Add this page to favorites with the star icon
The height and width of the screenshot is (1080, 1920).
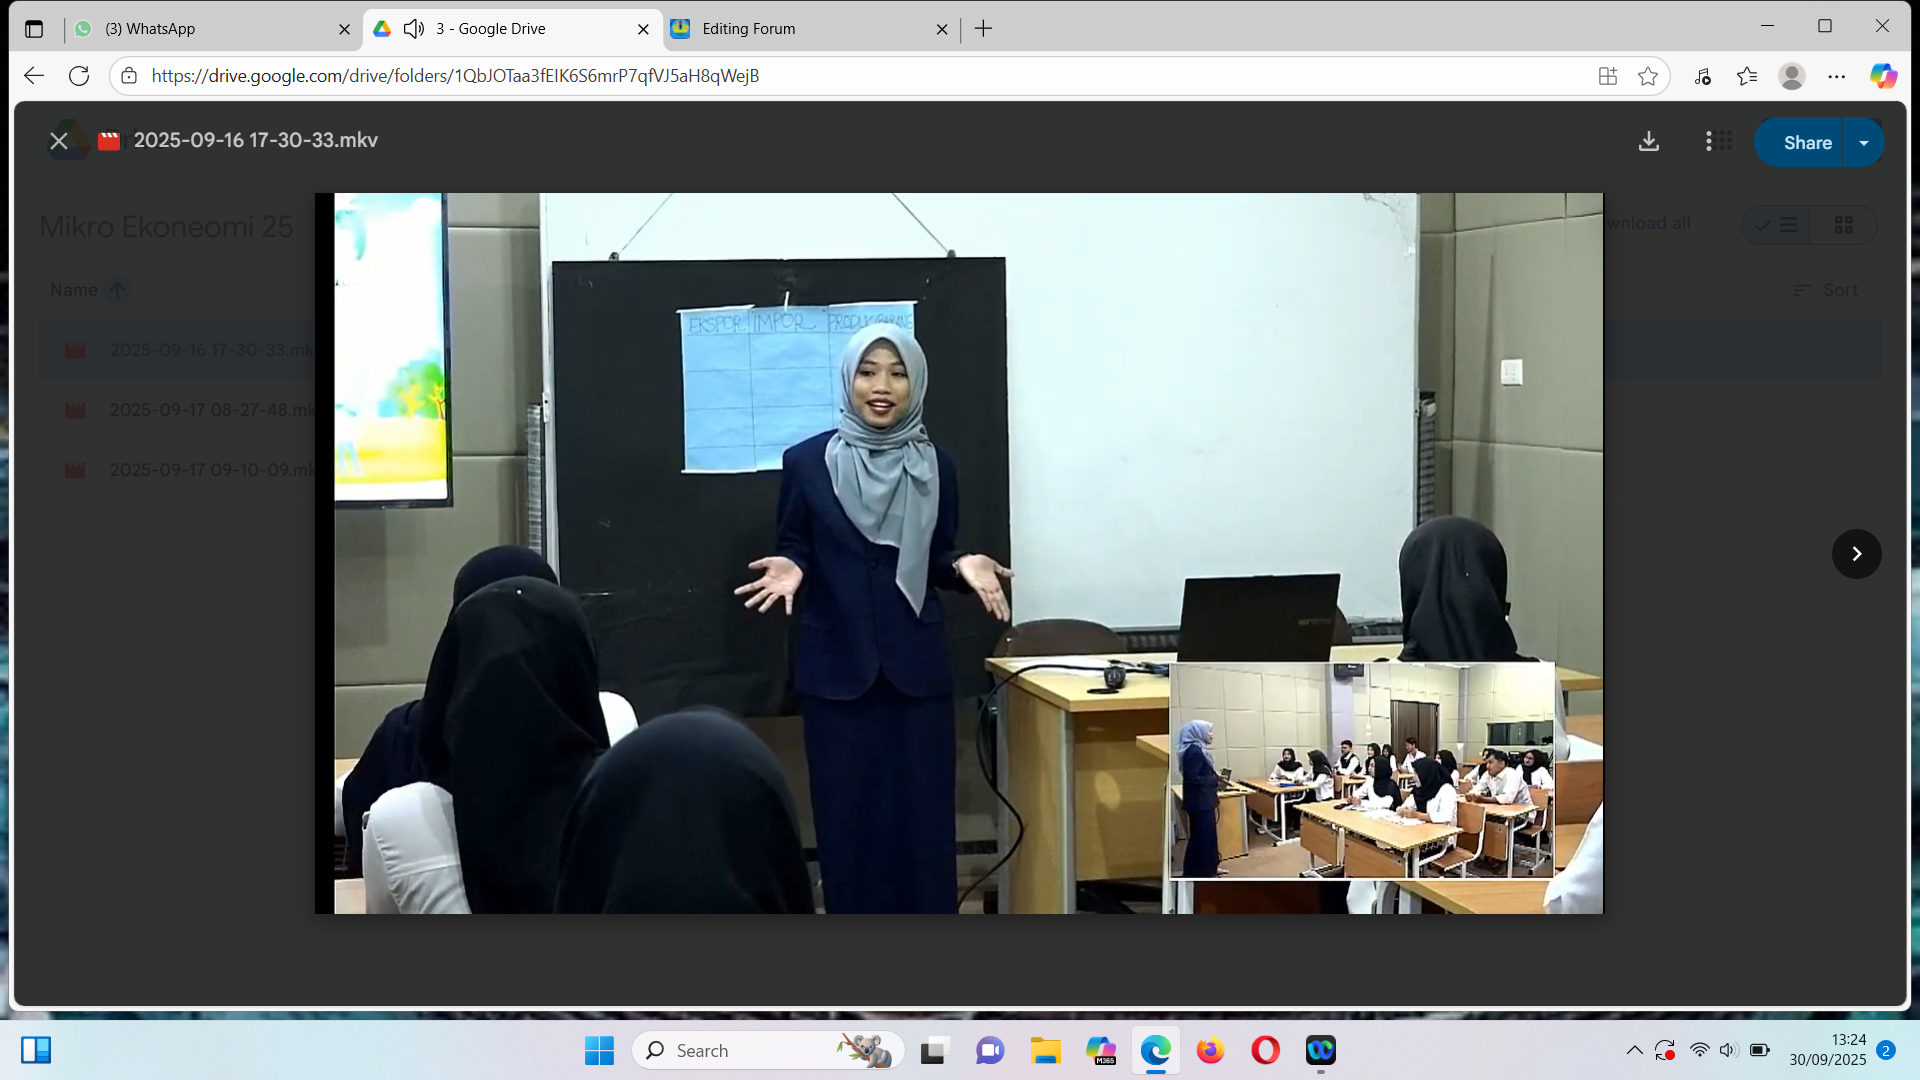click(1648, 76)
